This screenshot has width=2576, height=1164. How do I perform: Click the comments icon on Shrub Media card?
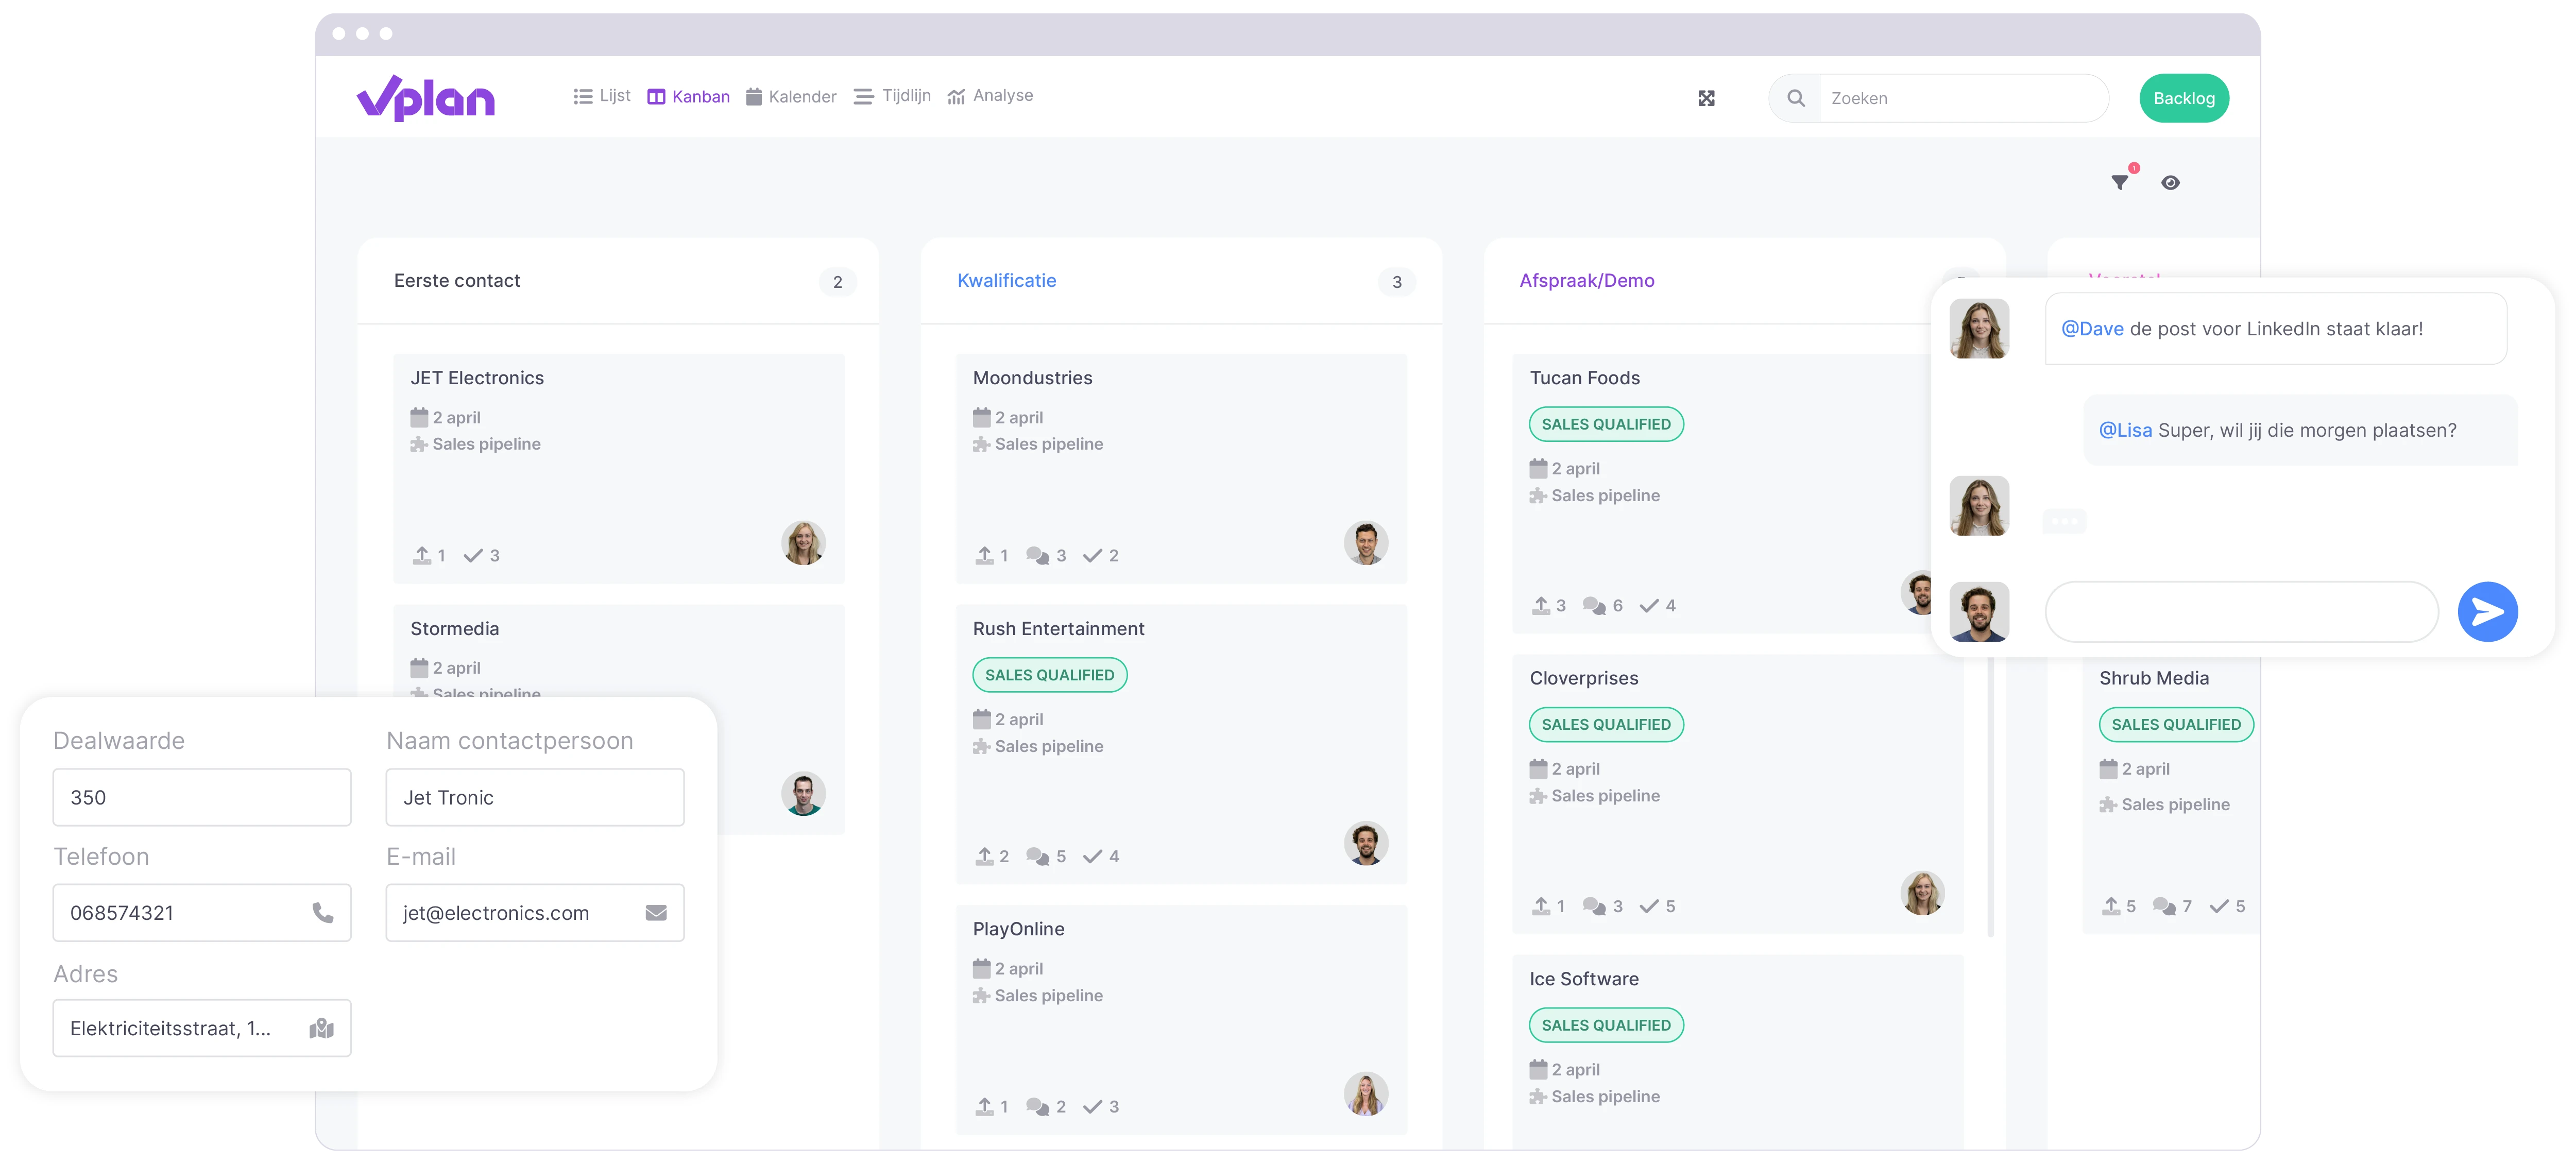(2164, 906)
